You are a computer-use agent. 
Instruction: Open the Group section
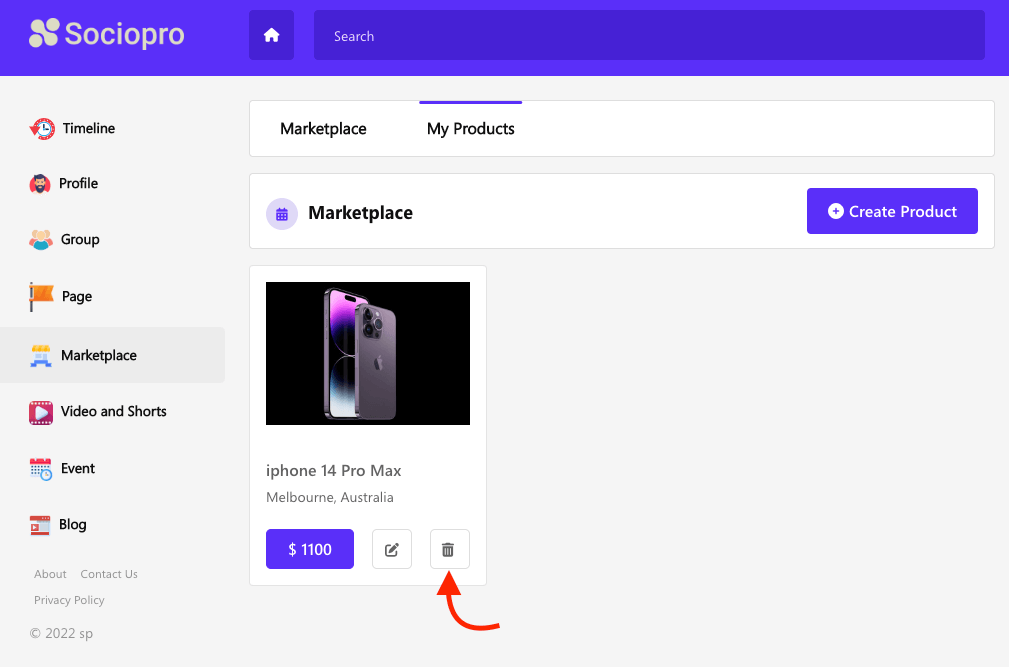(41, 240)
